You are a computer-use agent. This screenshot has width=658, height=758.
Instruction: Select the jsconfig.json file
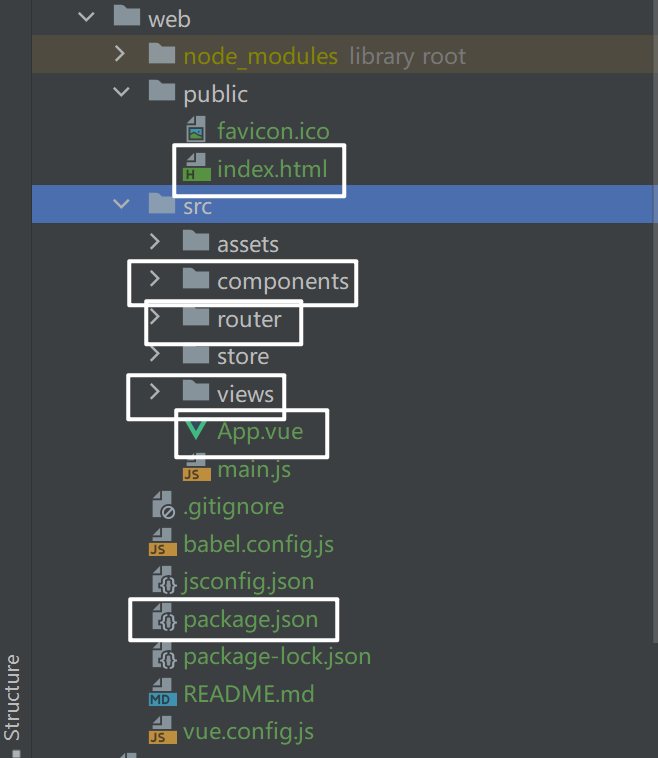[x=248, y=581]
